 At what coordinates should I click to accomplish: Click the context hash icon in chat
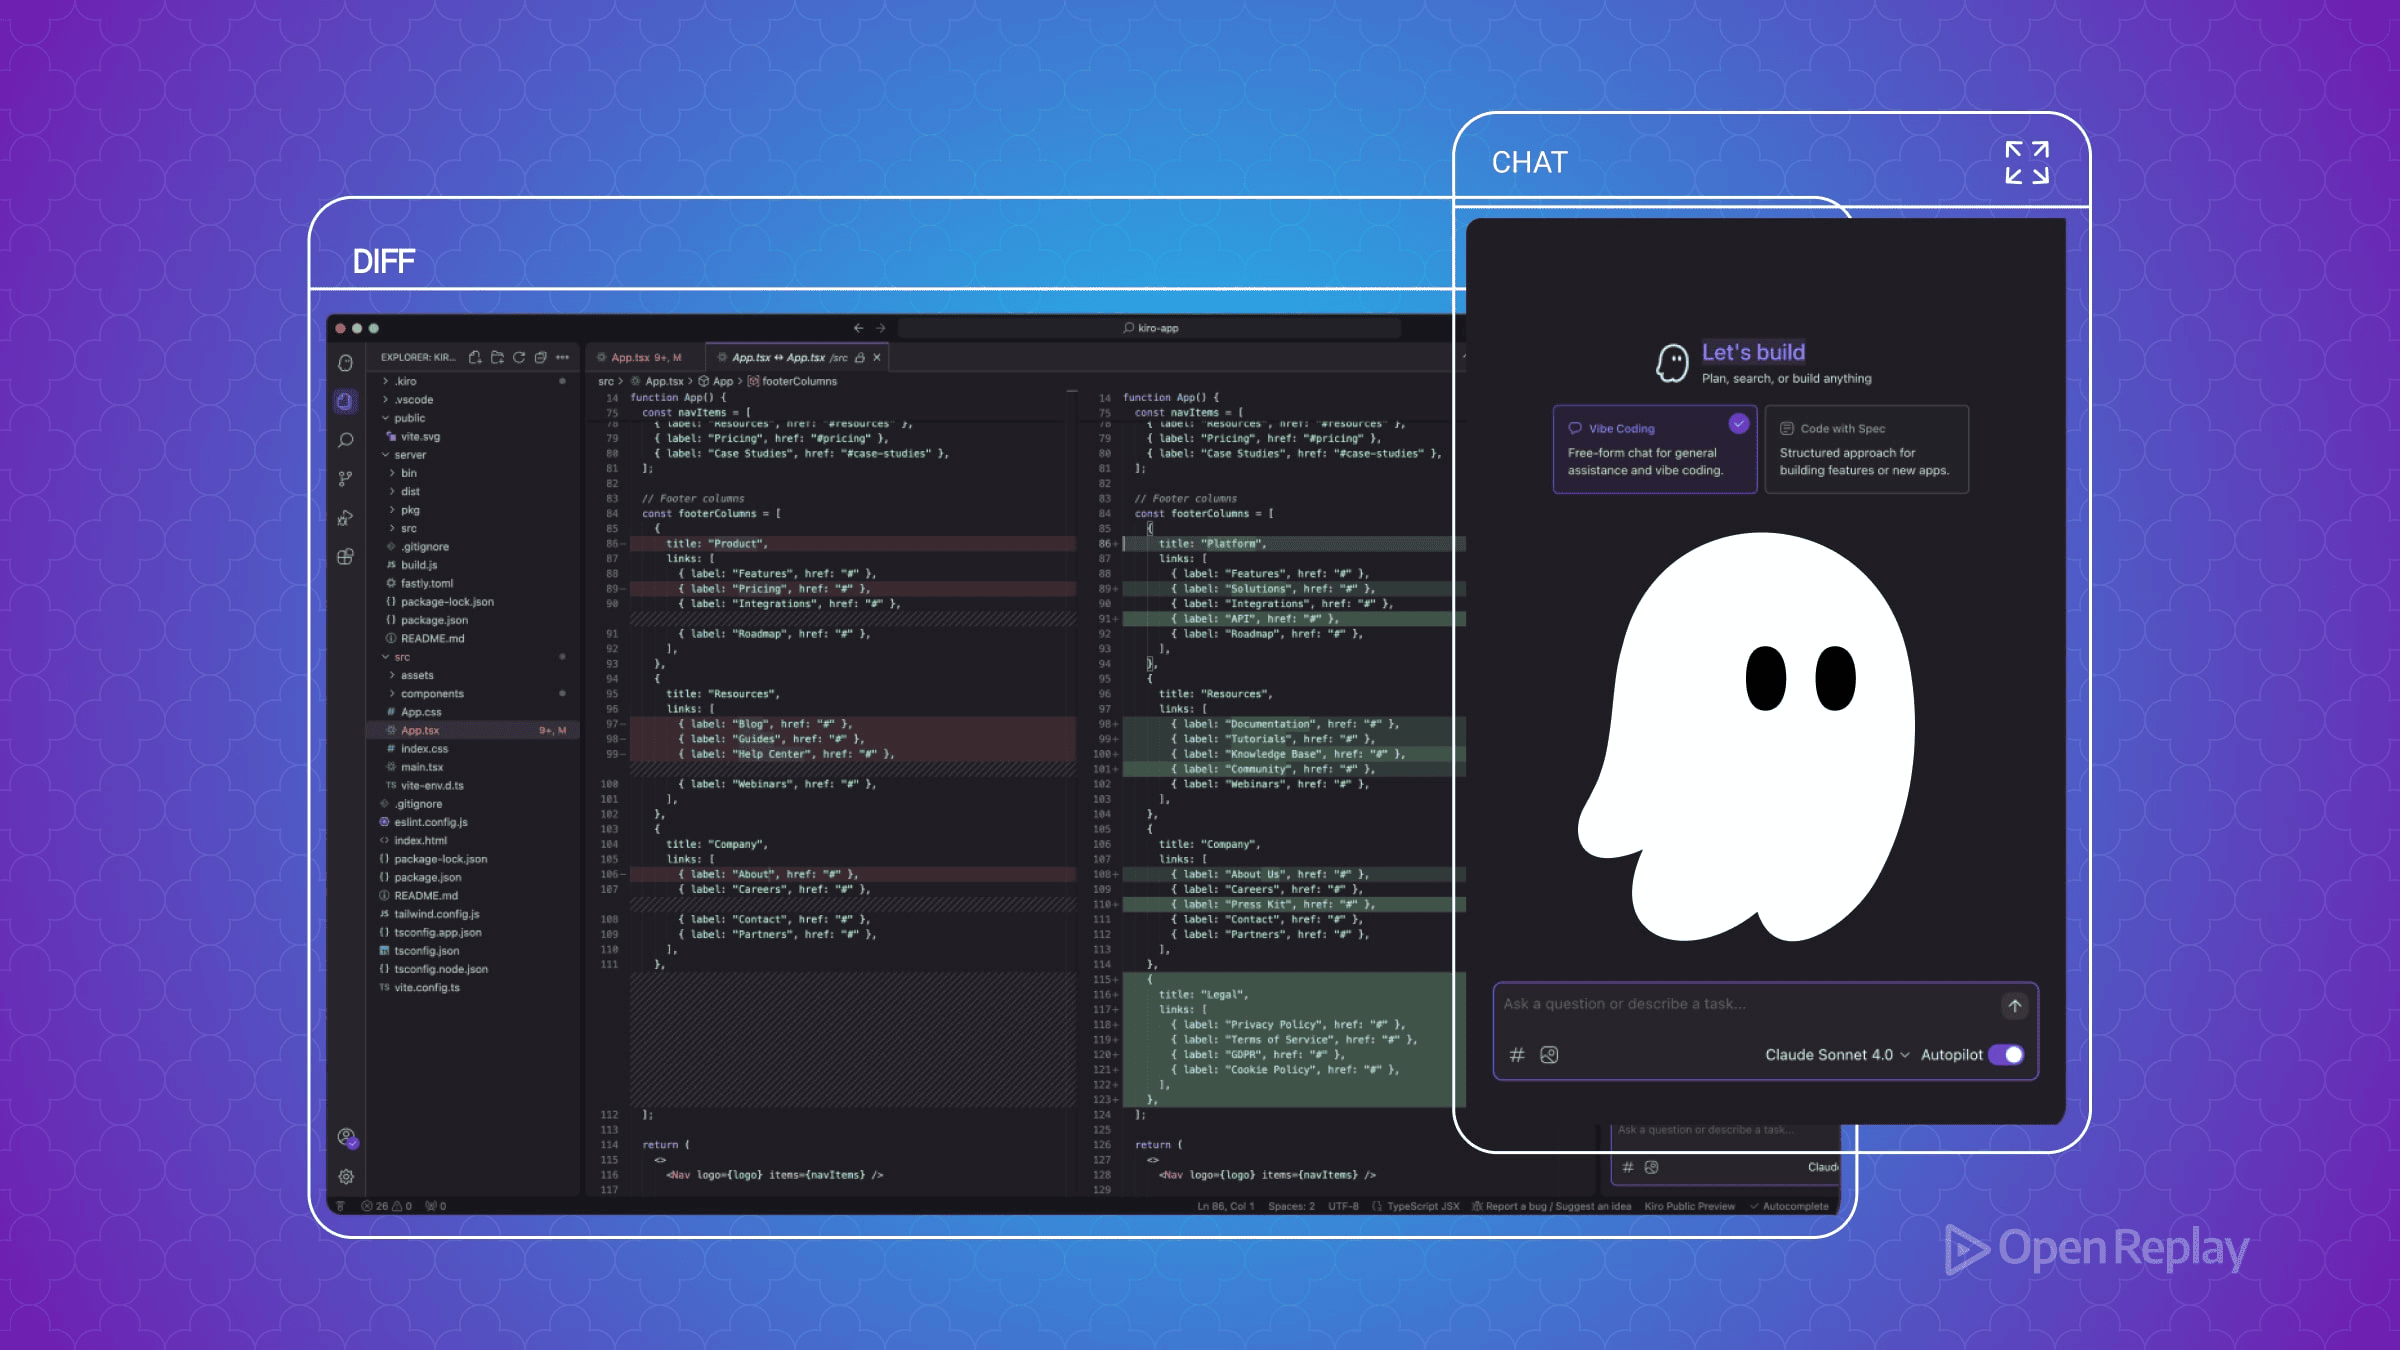(1517, 1055)
